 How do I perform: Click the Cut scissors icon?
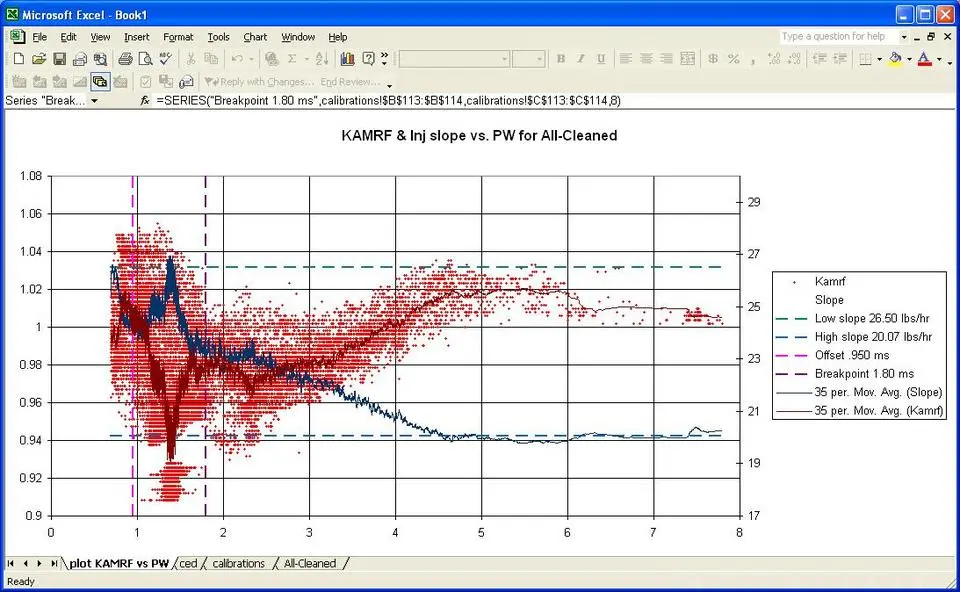(x=191, y=59)
